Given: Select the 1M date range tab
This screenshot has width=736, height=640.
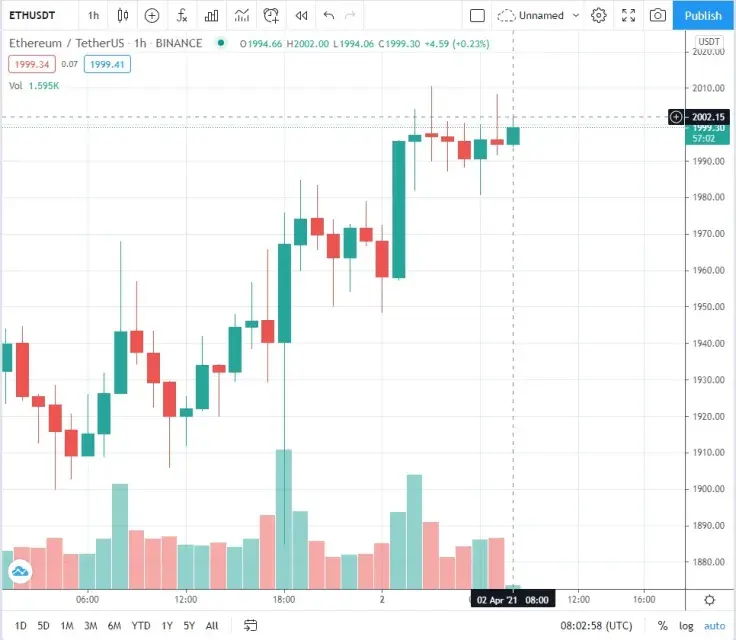Looking at the screenshot, I should tap(67, 625).
